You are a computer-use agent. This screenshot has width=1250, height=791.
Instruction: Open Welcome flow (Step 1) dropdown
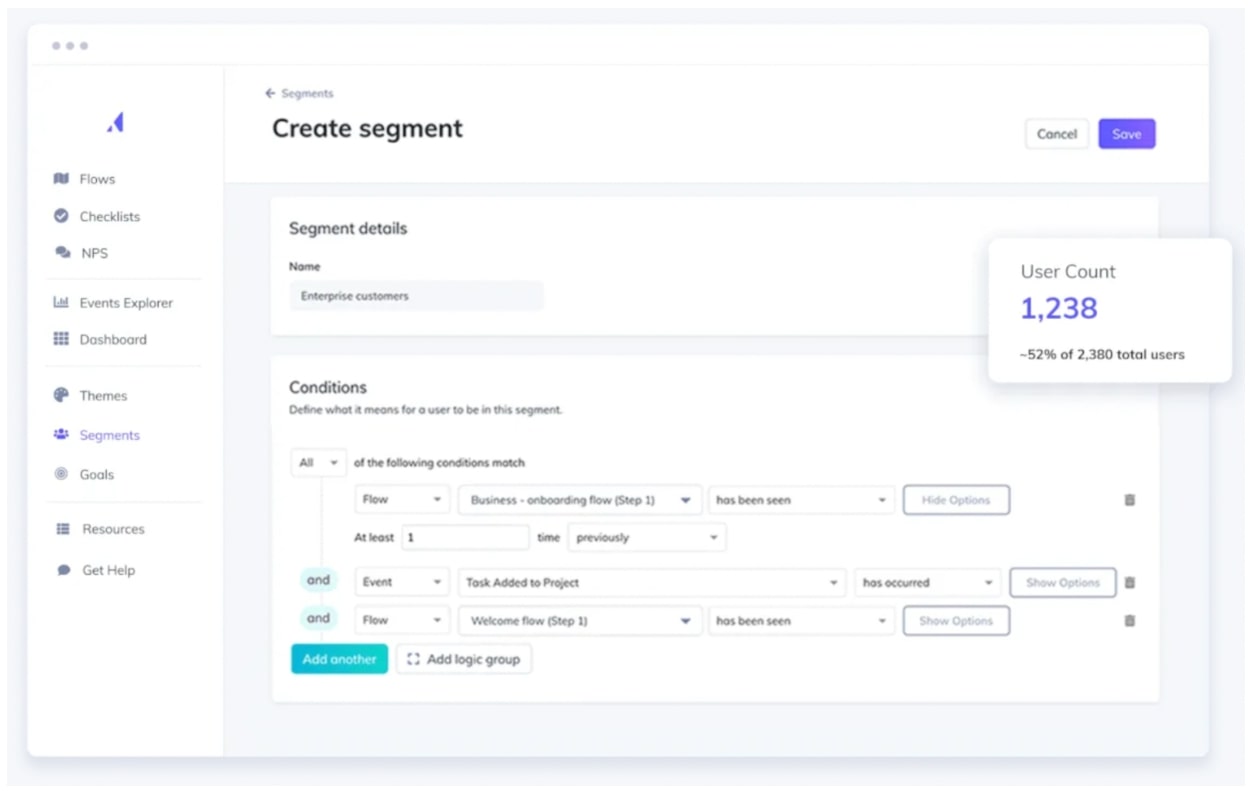point(579,621)
